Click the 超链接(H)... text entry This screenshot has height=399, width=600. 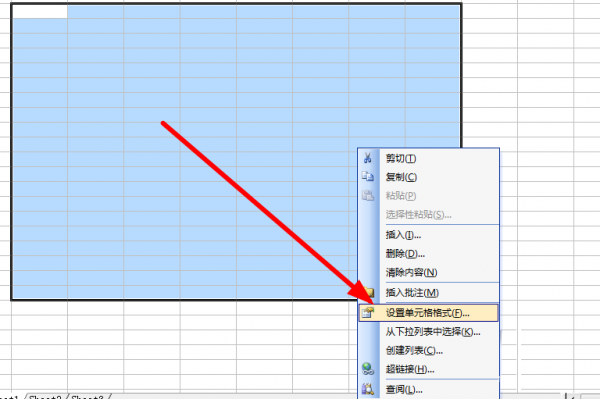410,369
